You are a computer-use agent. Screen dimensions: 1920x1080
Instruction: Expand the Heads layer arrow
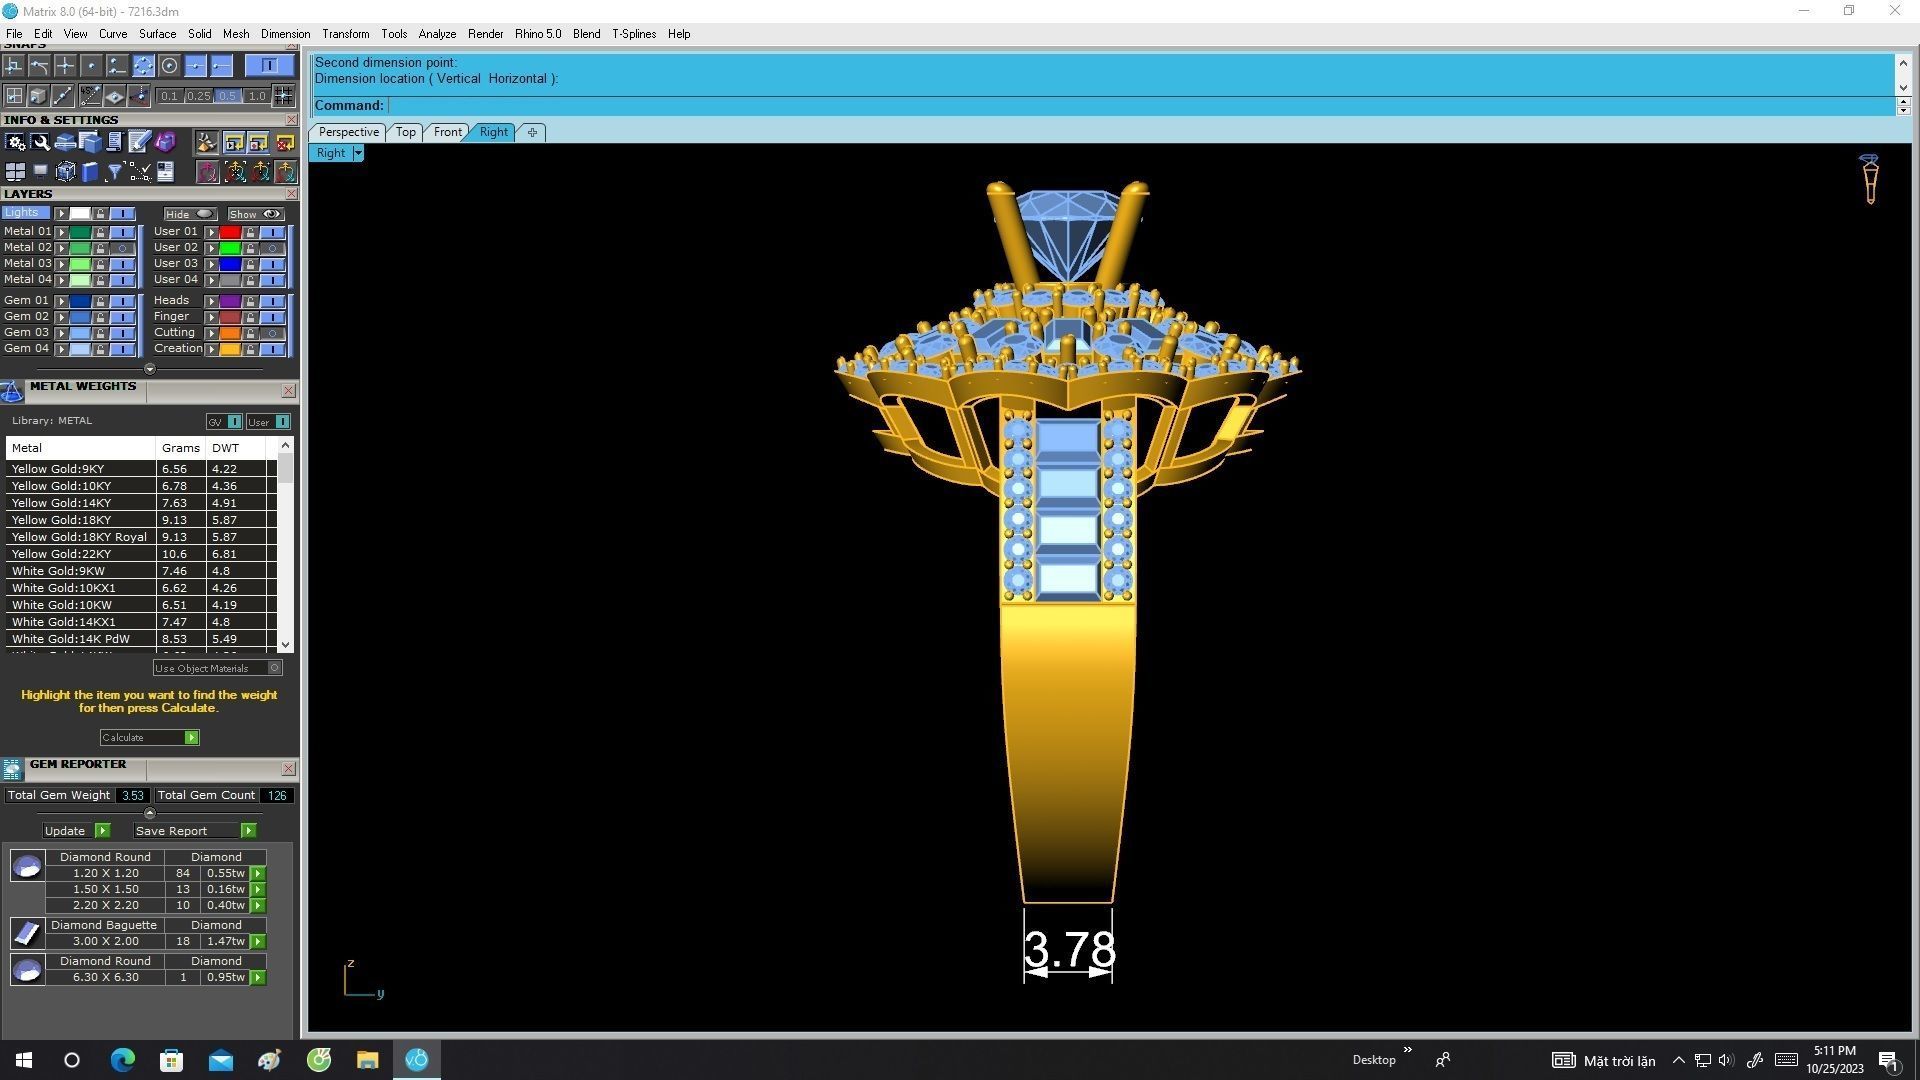(x=211, y=301)
